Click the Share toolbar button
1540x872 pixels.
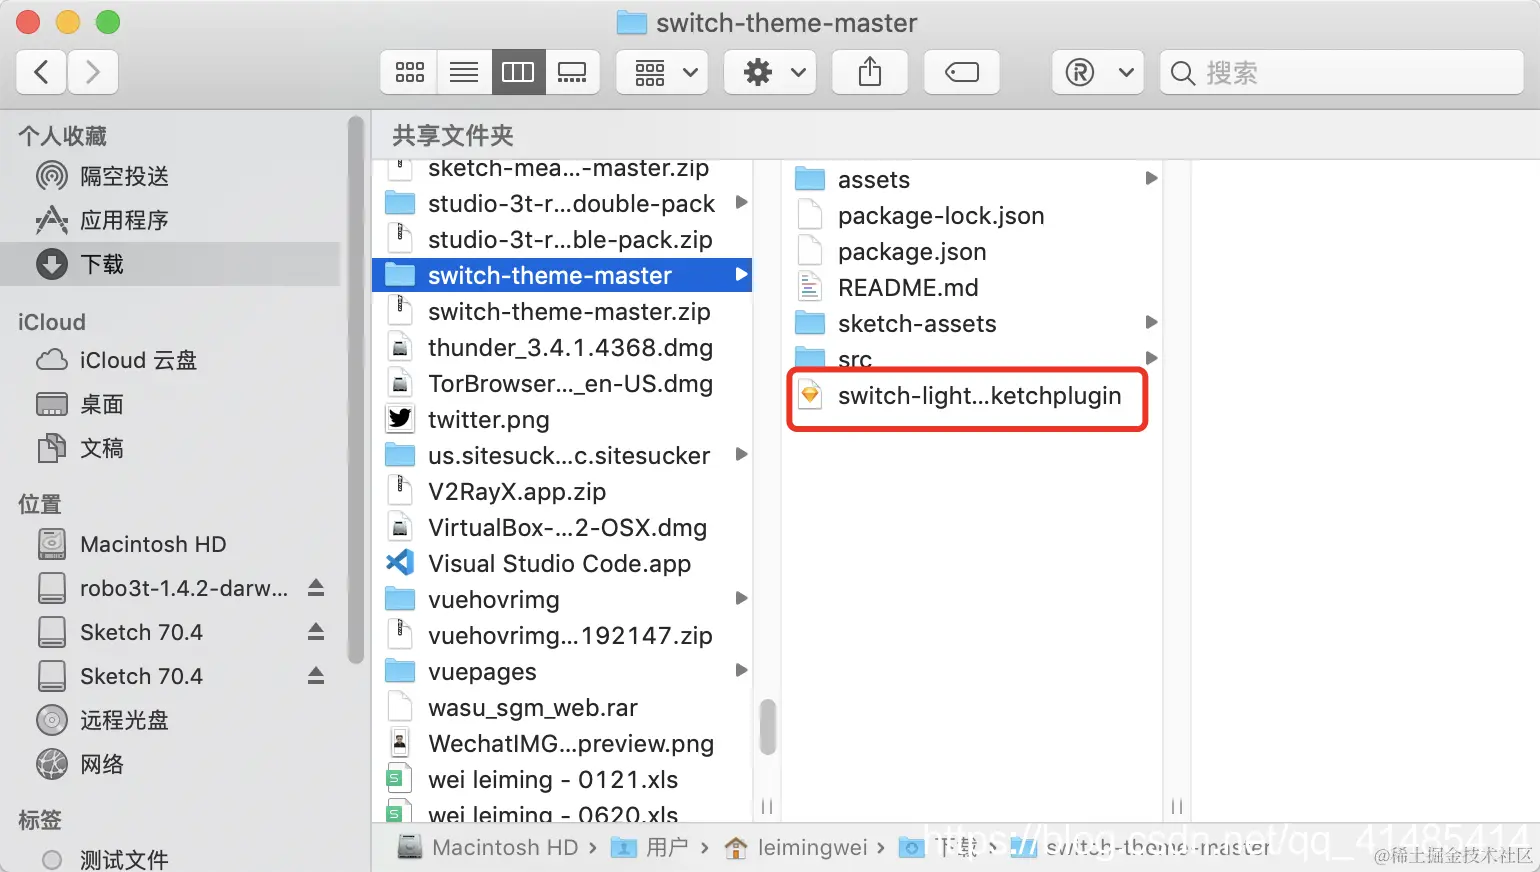(x=870, y=72)
